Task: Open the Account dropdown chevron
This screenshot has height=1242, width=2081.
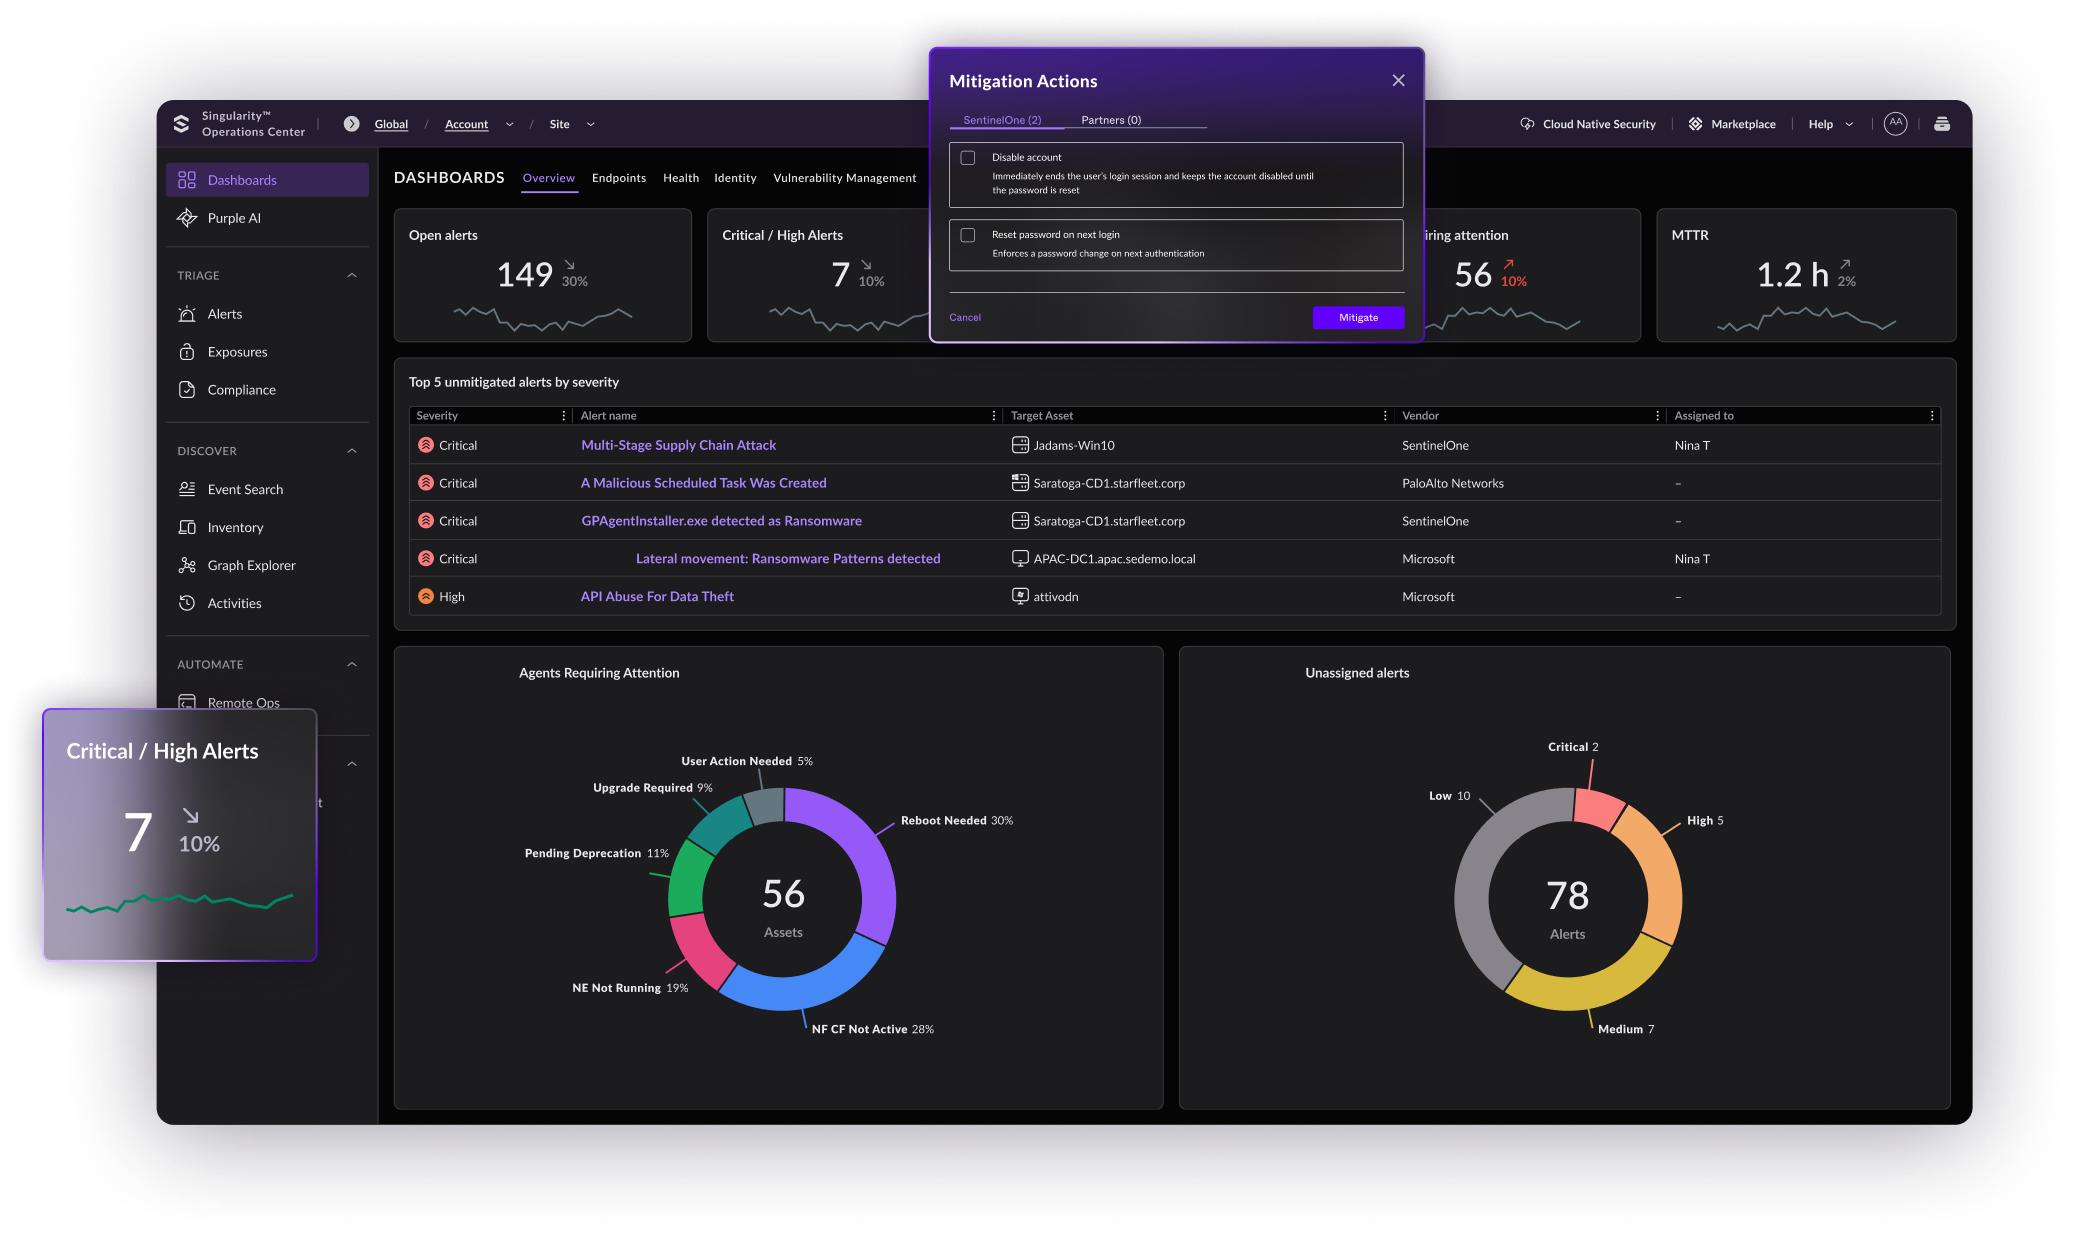Action: tap(509, 125)
